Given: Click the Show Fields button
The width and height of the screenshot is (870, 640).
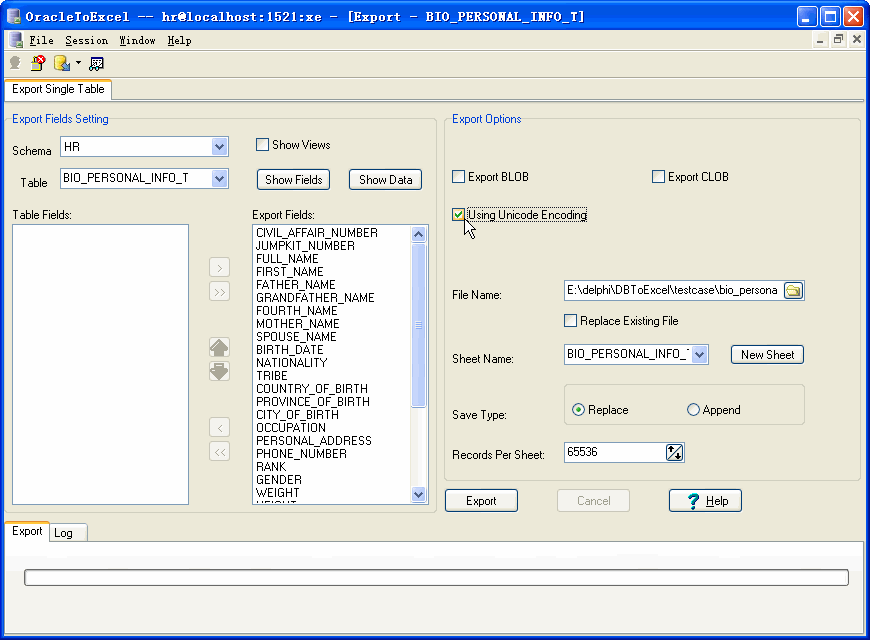Looking at the screenshot, I should pos(294,179).
